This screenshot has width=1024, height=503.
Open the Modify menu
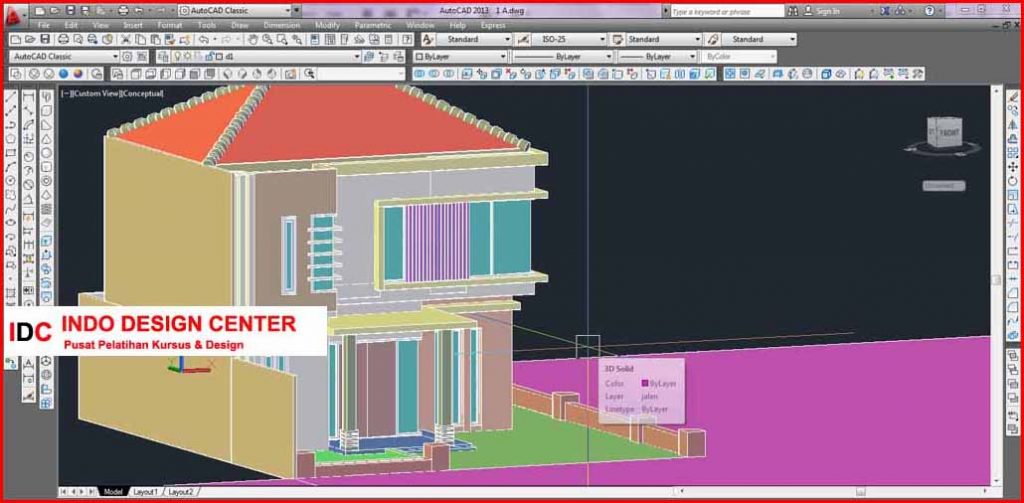tap(327, 25)
